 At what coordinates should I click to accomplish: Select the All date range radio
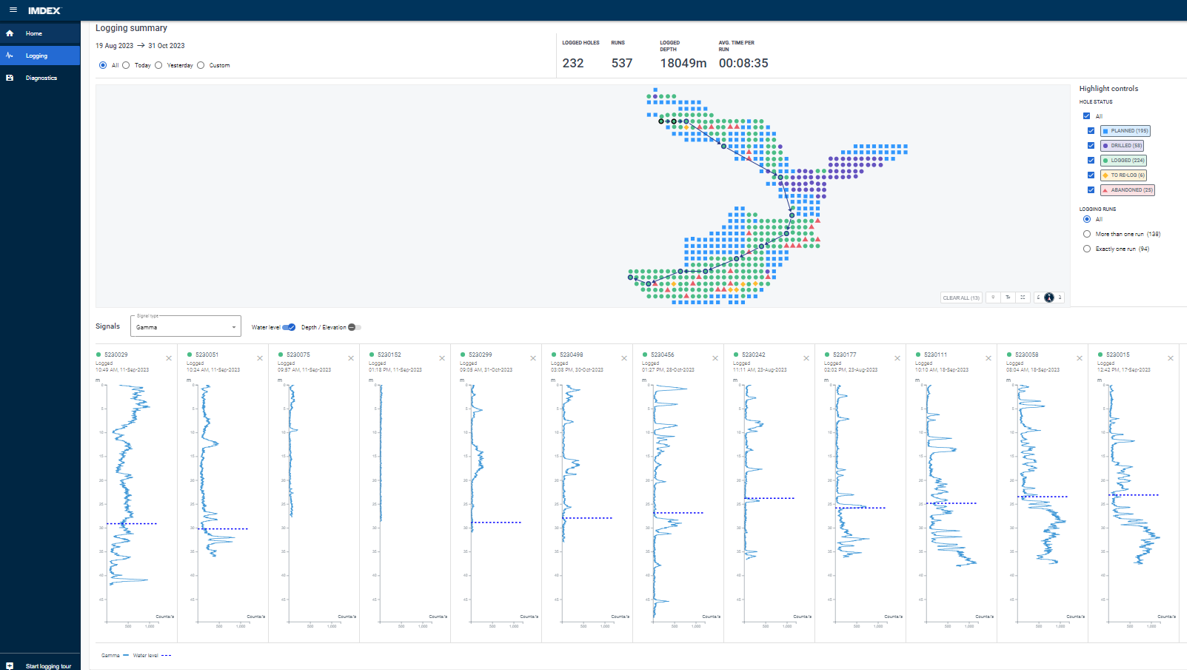tap(103, 65)
